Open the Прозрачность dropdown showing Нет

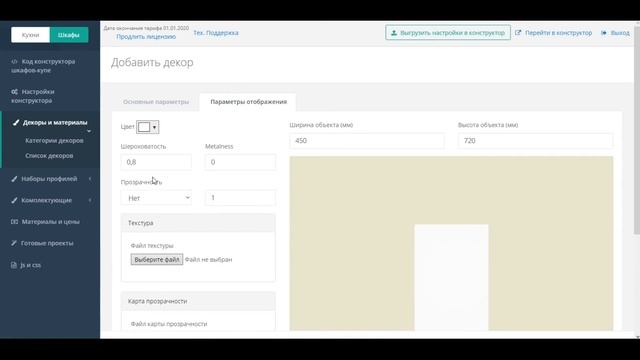tap(156, 198)
